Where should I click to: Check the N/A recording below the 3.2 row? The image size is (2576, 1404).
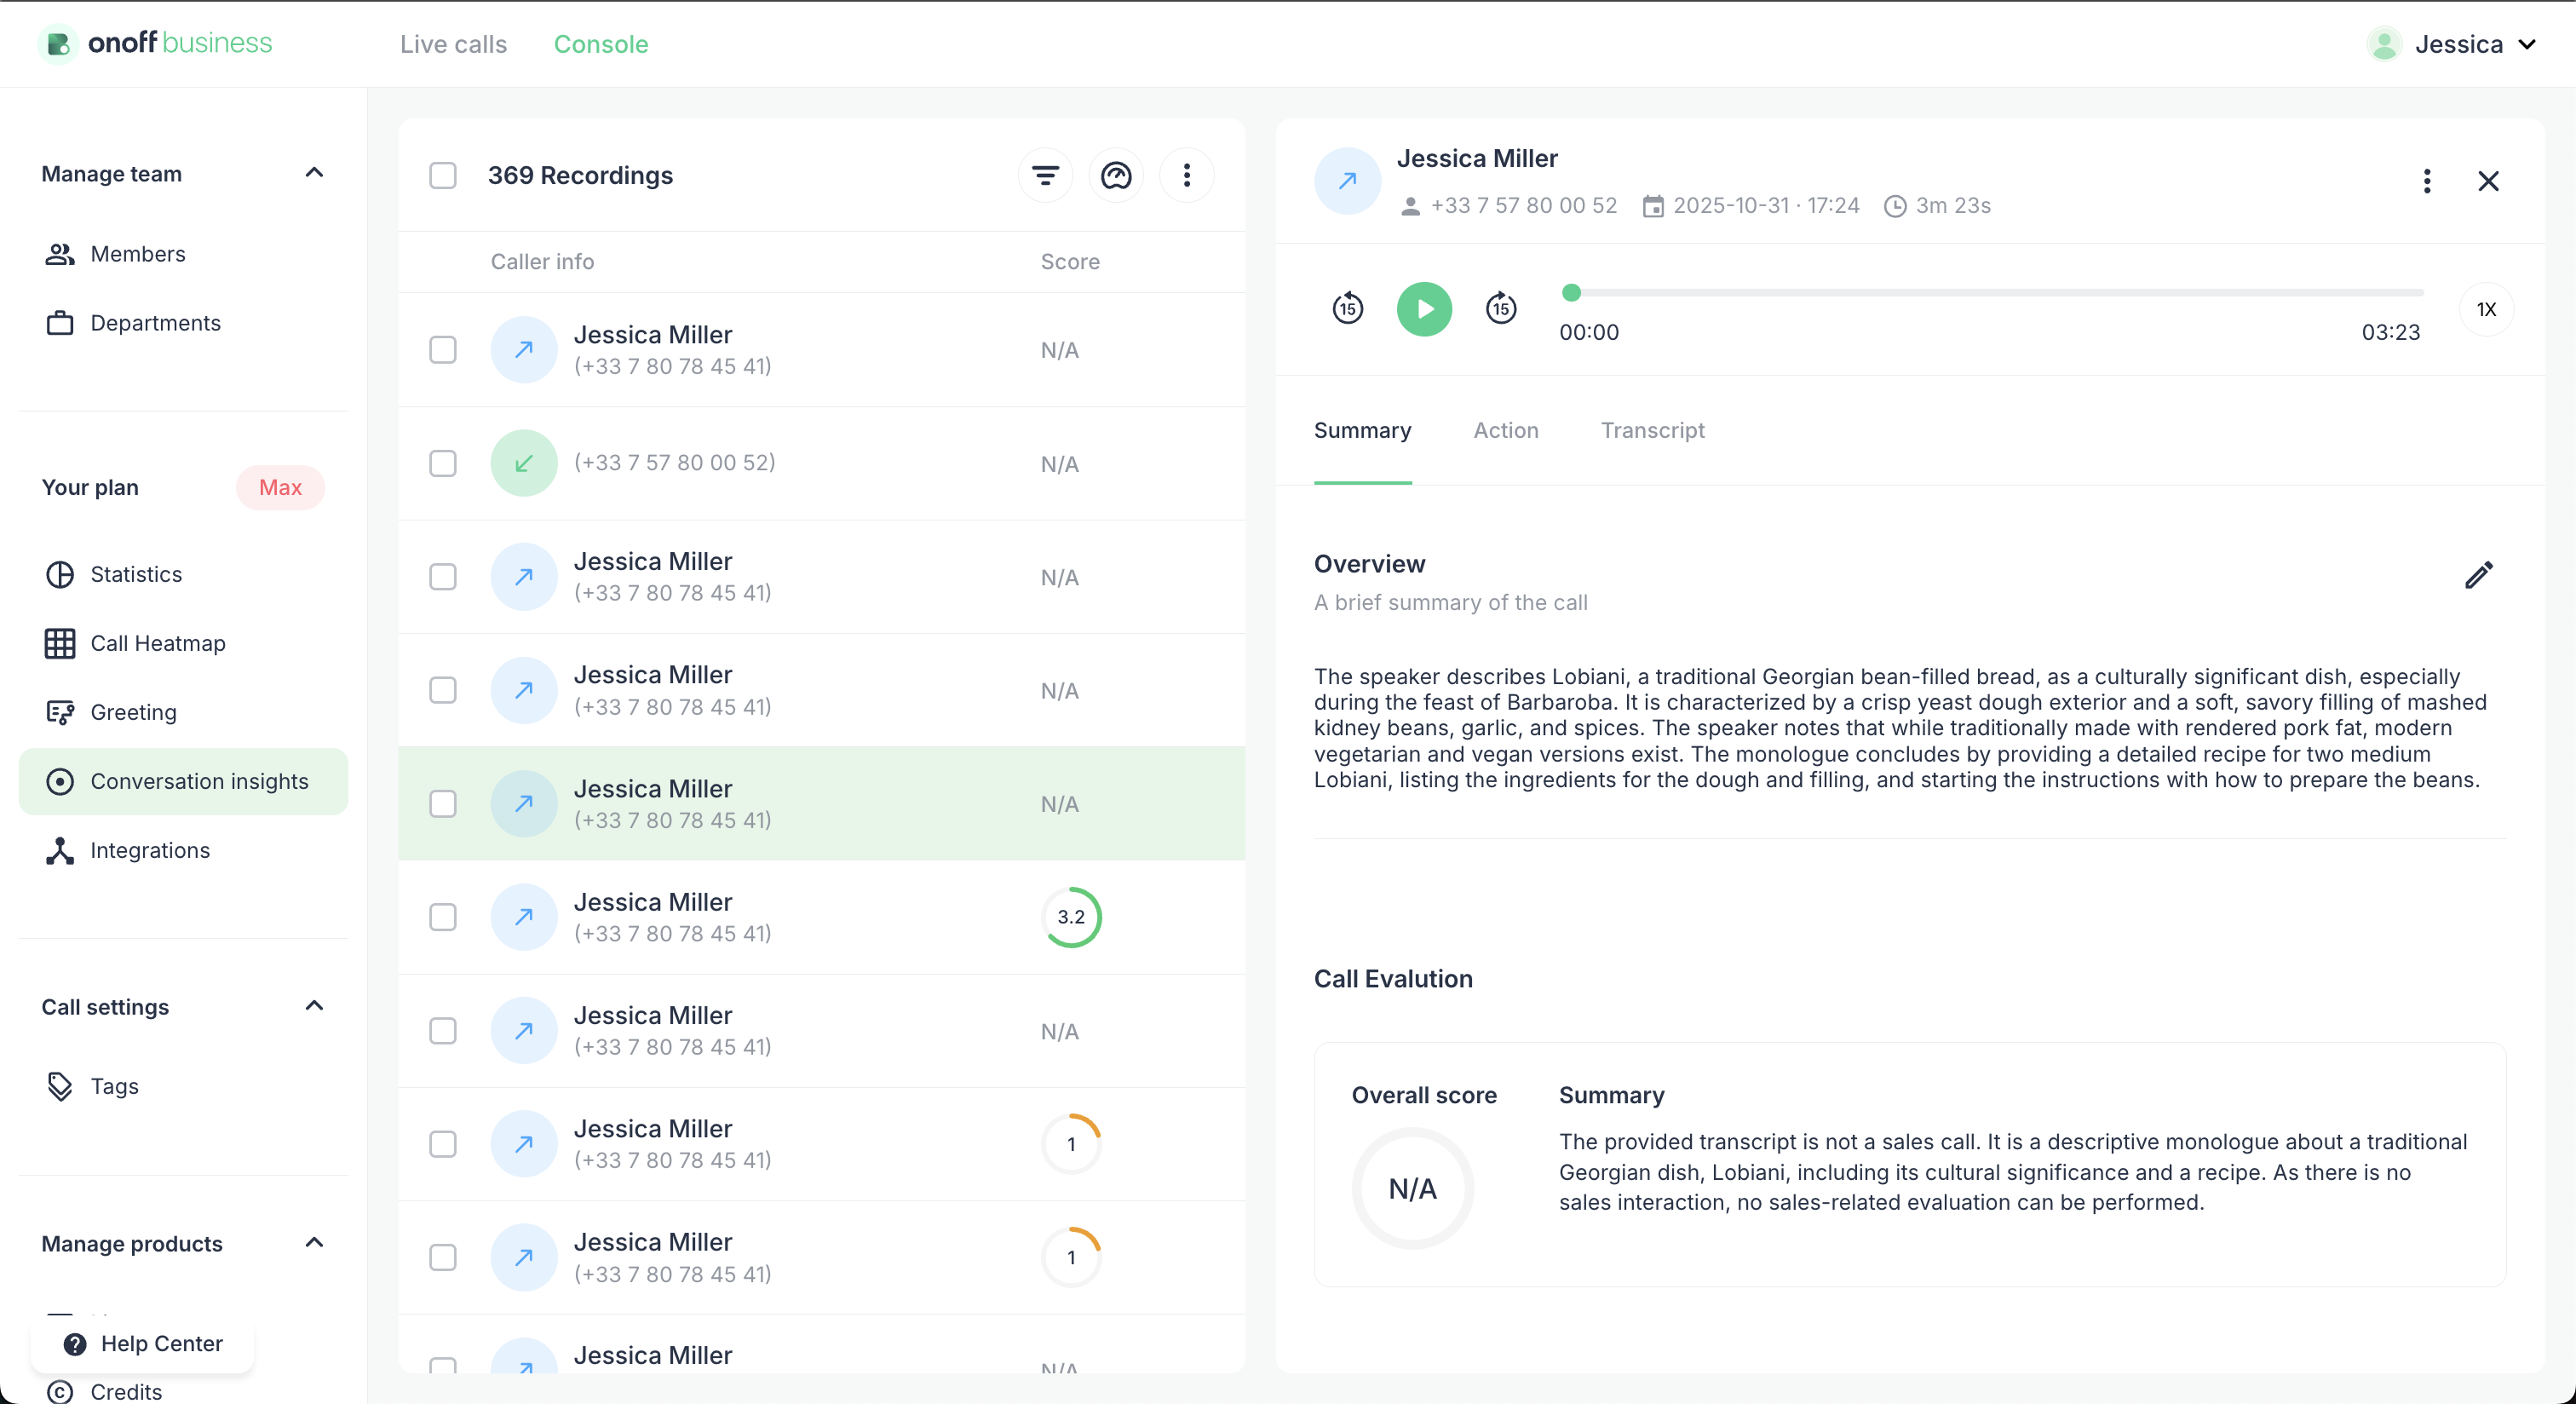coord(442,1031)
